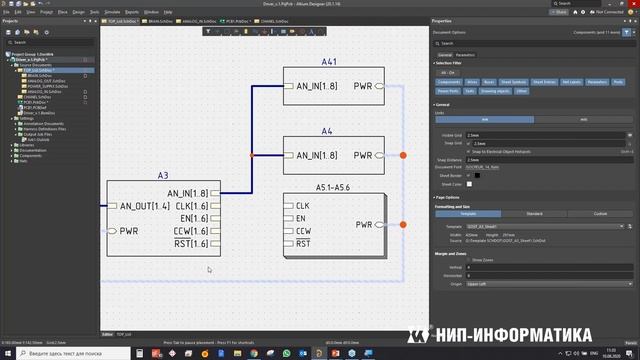Toggle the Show Zones checkbox
640x360 pixels.
click(468, 260)
